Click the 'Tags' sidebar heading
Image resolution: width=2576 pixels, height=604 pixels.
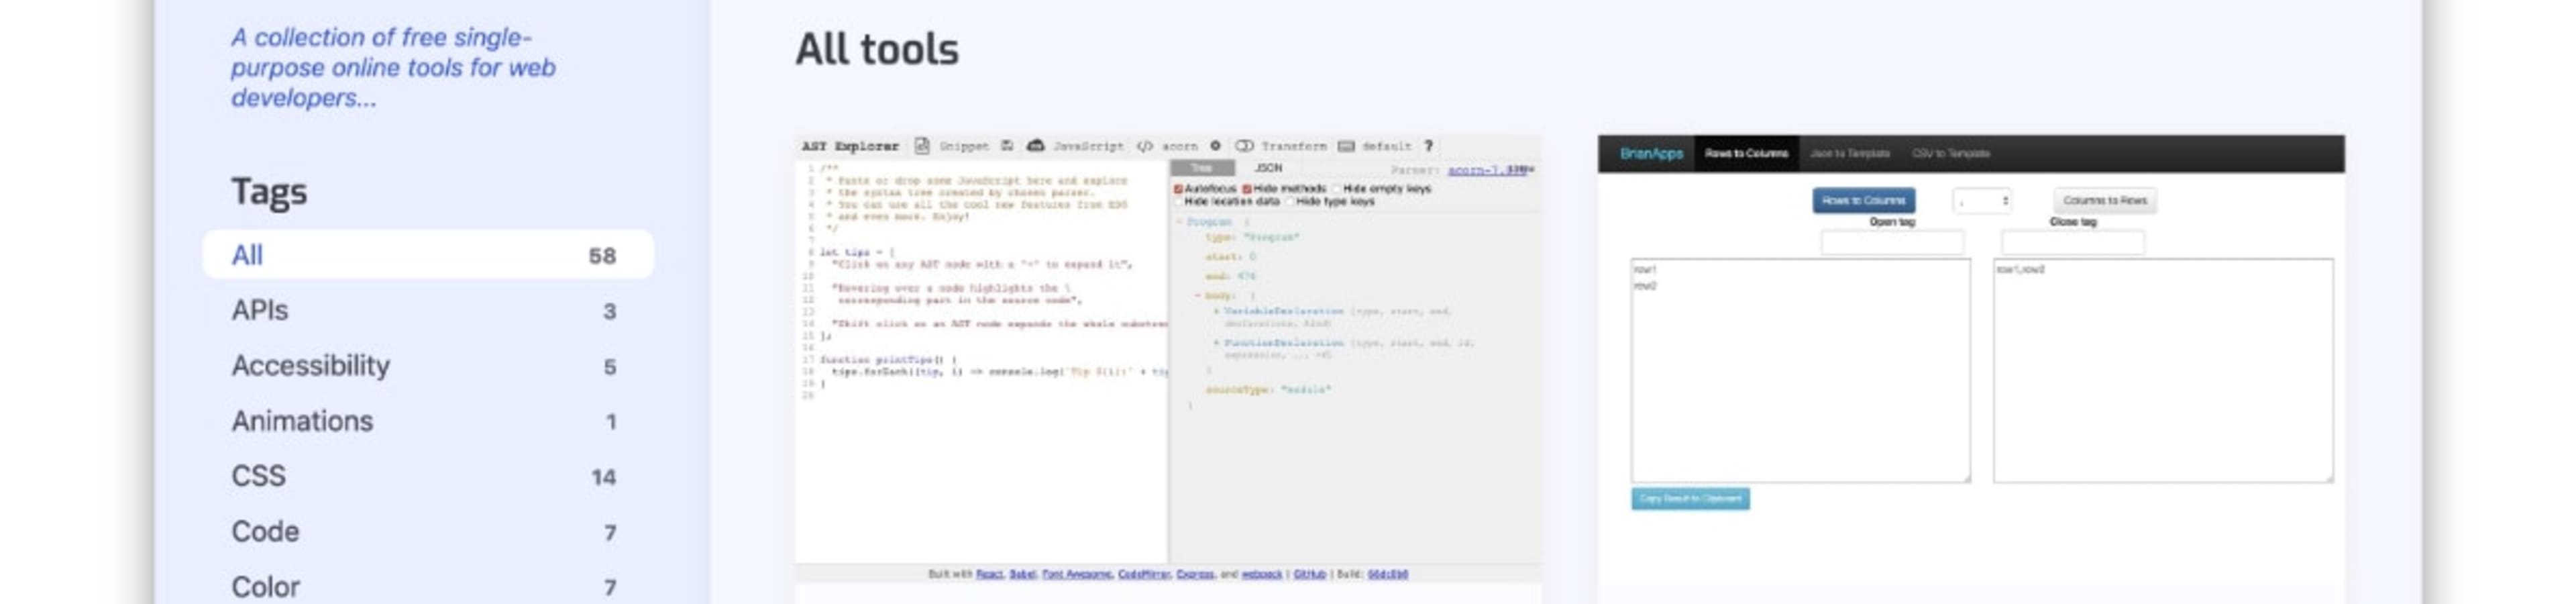pos(269,191)
